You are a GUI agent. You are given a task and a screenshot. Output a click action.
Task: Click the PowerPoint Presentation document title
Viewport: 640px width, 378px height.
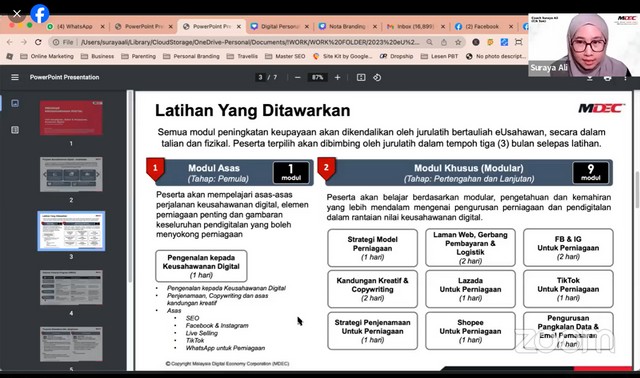click(x=64, y=77)
